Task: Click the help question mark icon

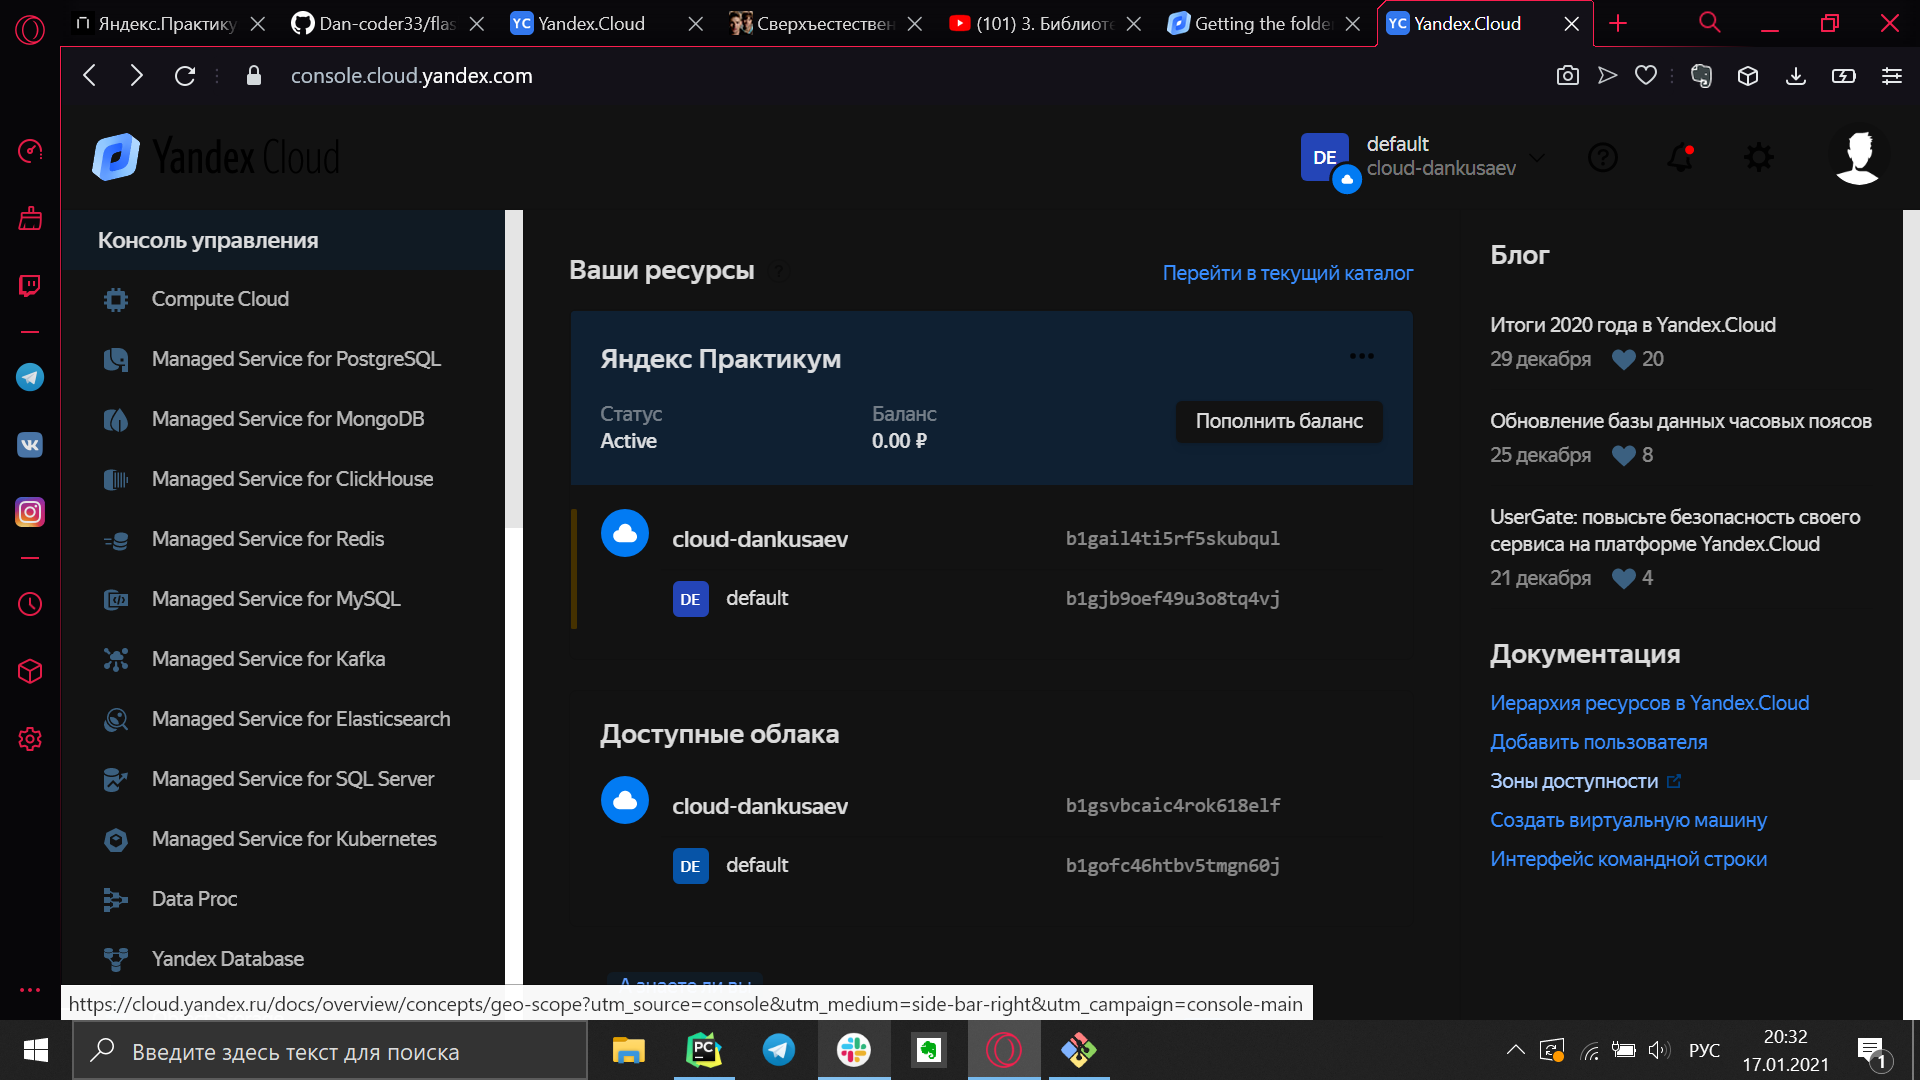Action: pyautogui.click(x=1602, y=158)
